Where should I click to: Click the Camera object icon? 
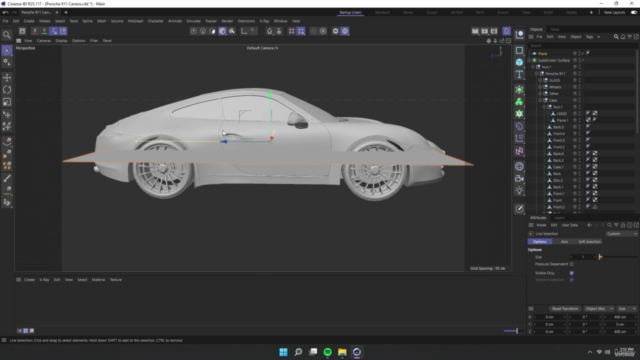pos(519,178)
